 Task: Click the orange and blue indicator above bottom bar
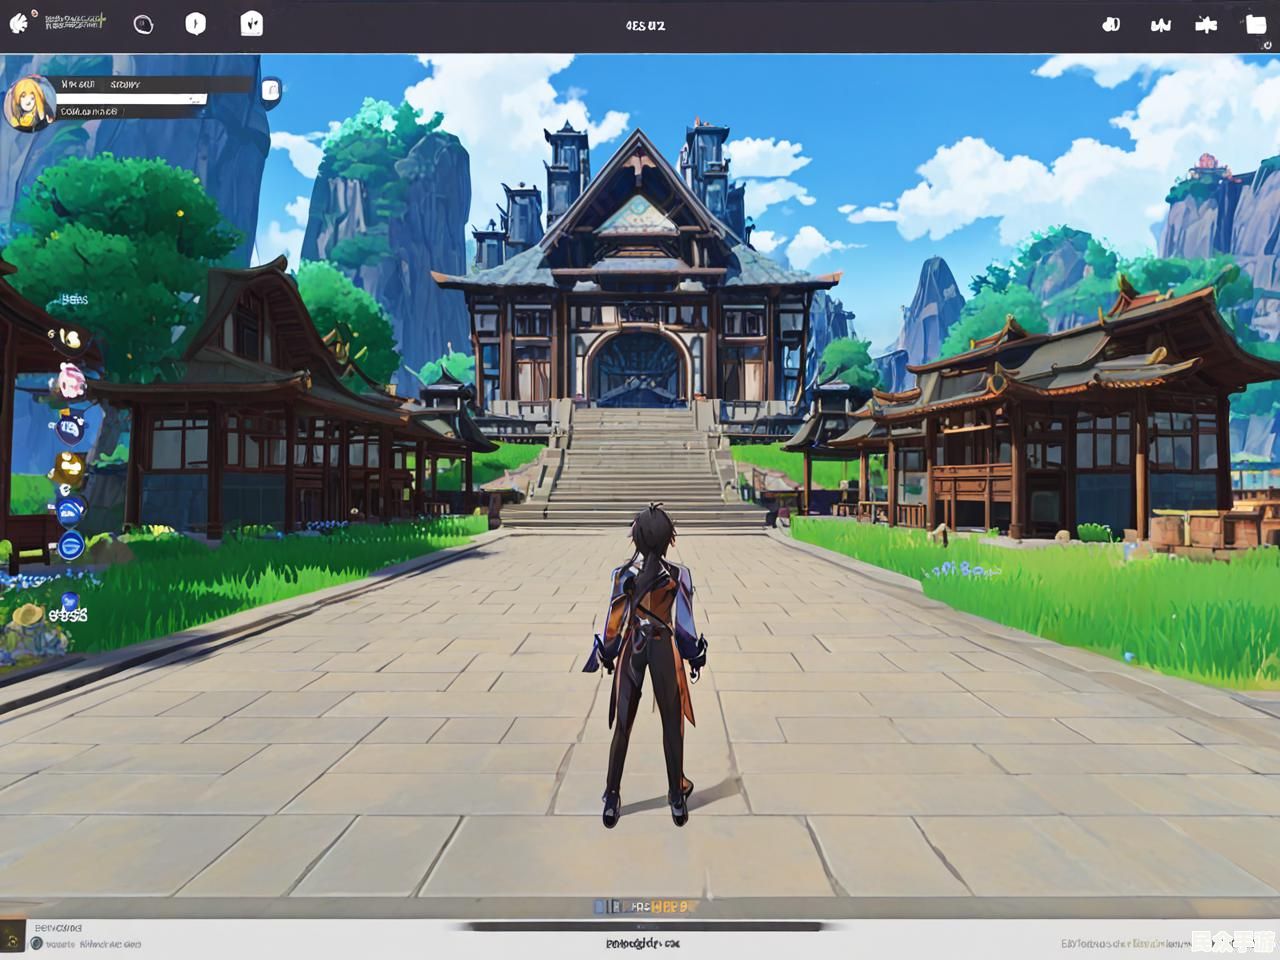pyautogui.click(x=645, y=906)
